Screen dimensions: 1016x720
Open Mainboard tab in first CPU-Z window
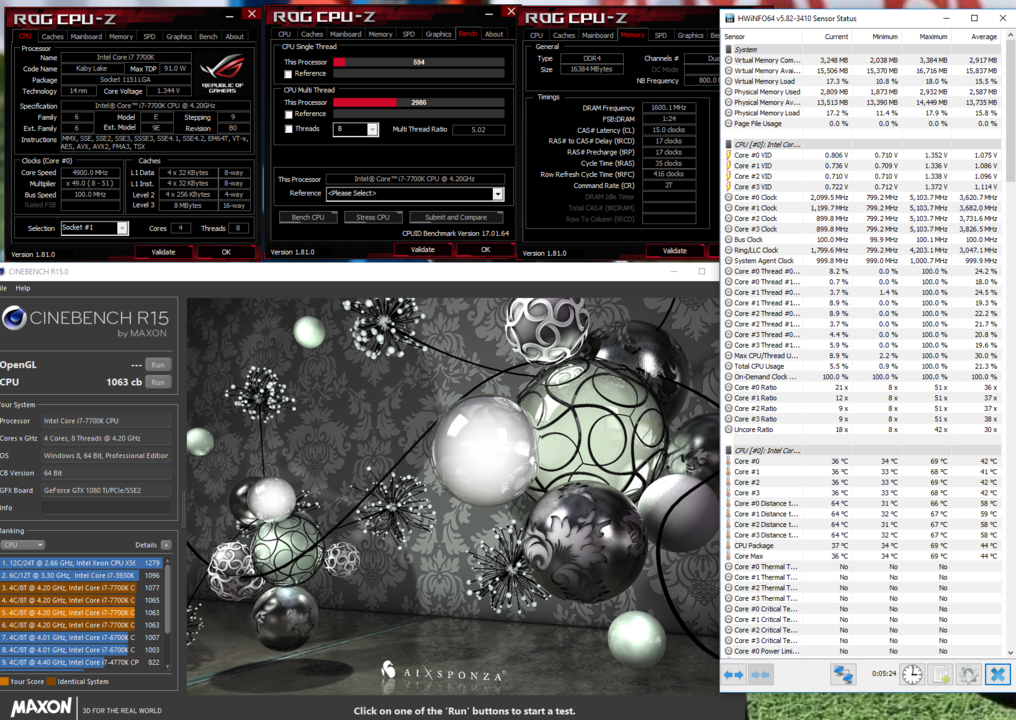(x=86, y=37)
